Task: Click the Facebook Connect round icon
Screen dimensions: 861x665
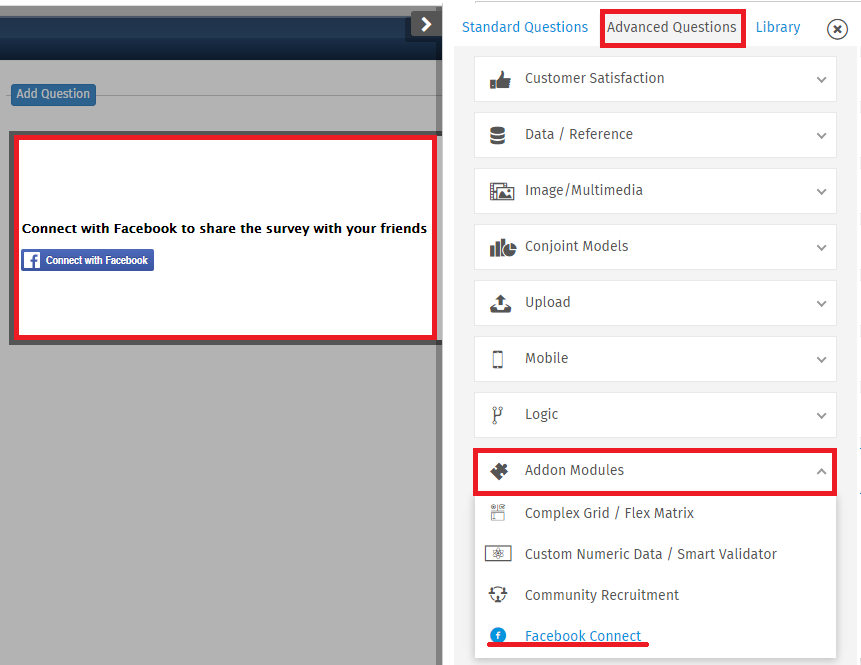Action: [498, 635]
